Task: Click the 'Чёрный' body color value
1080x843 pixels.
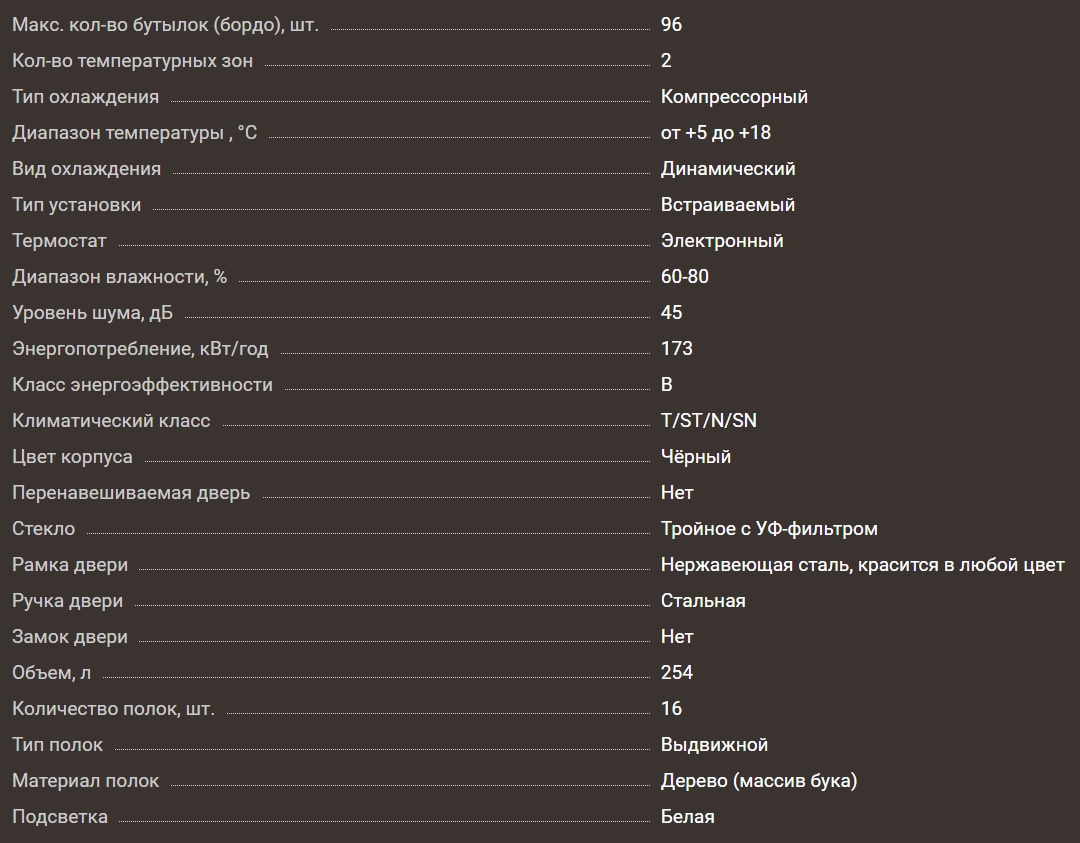Action: click(x=695, y=457)
